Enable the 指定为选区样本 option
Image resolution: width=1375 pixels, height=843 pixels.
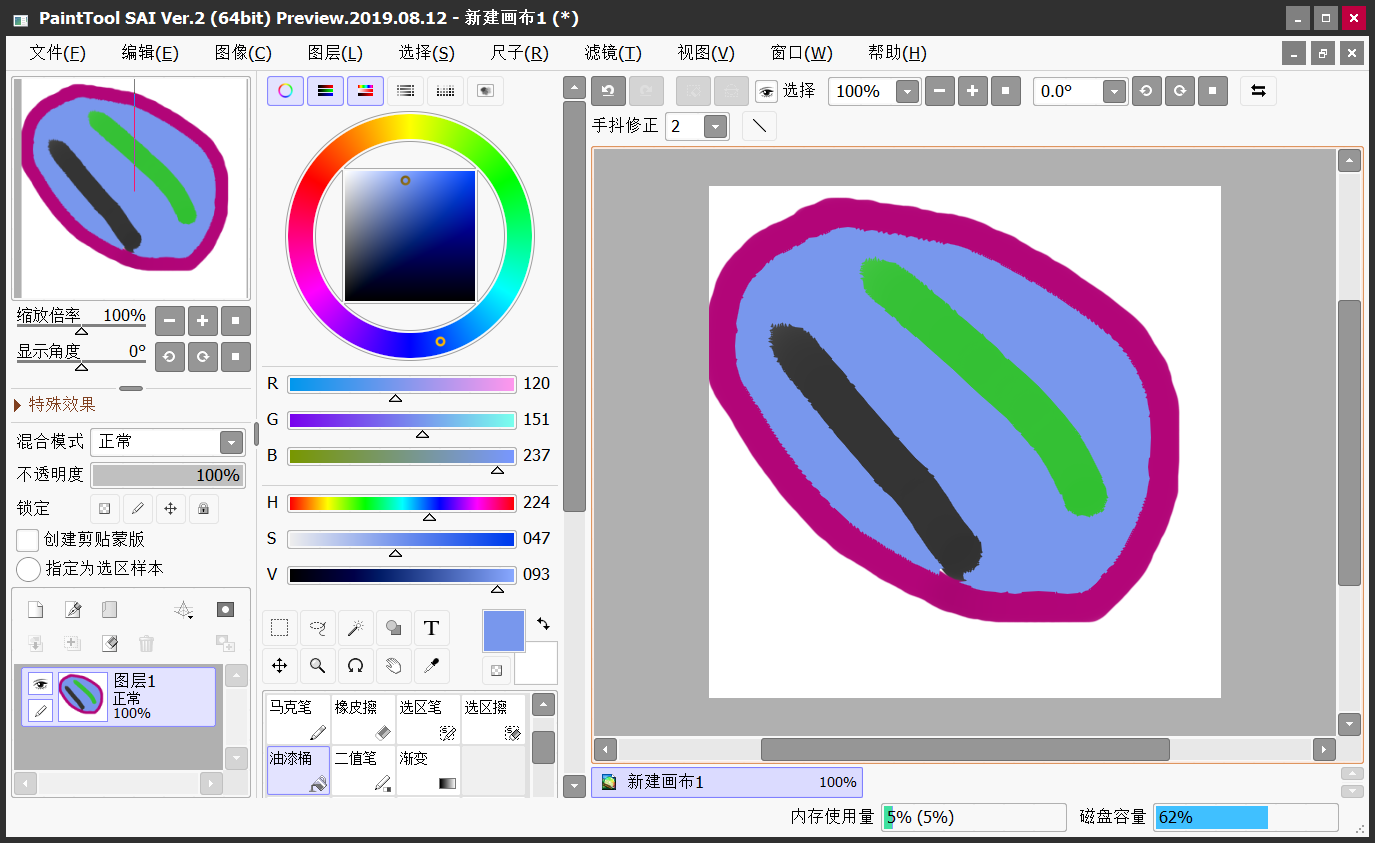coord(28,569)
